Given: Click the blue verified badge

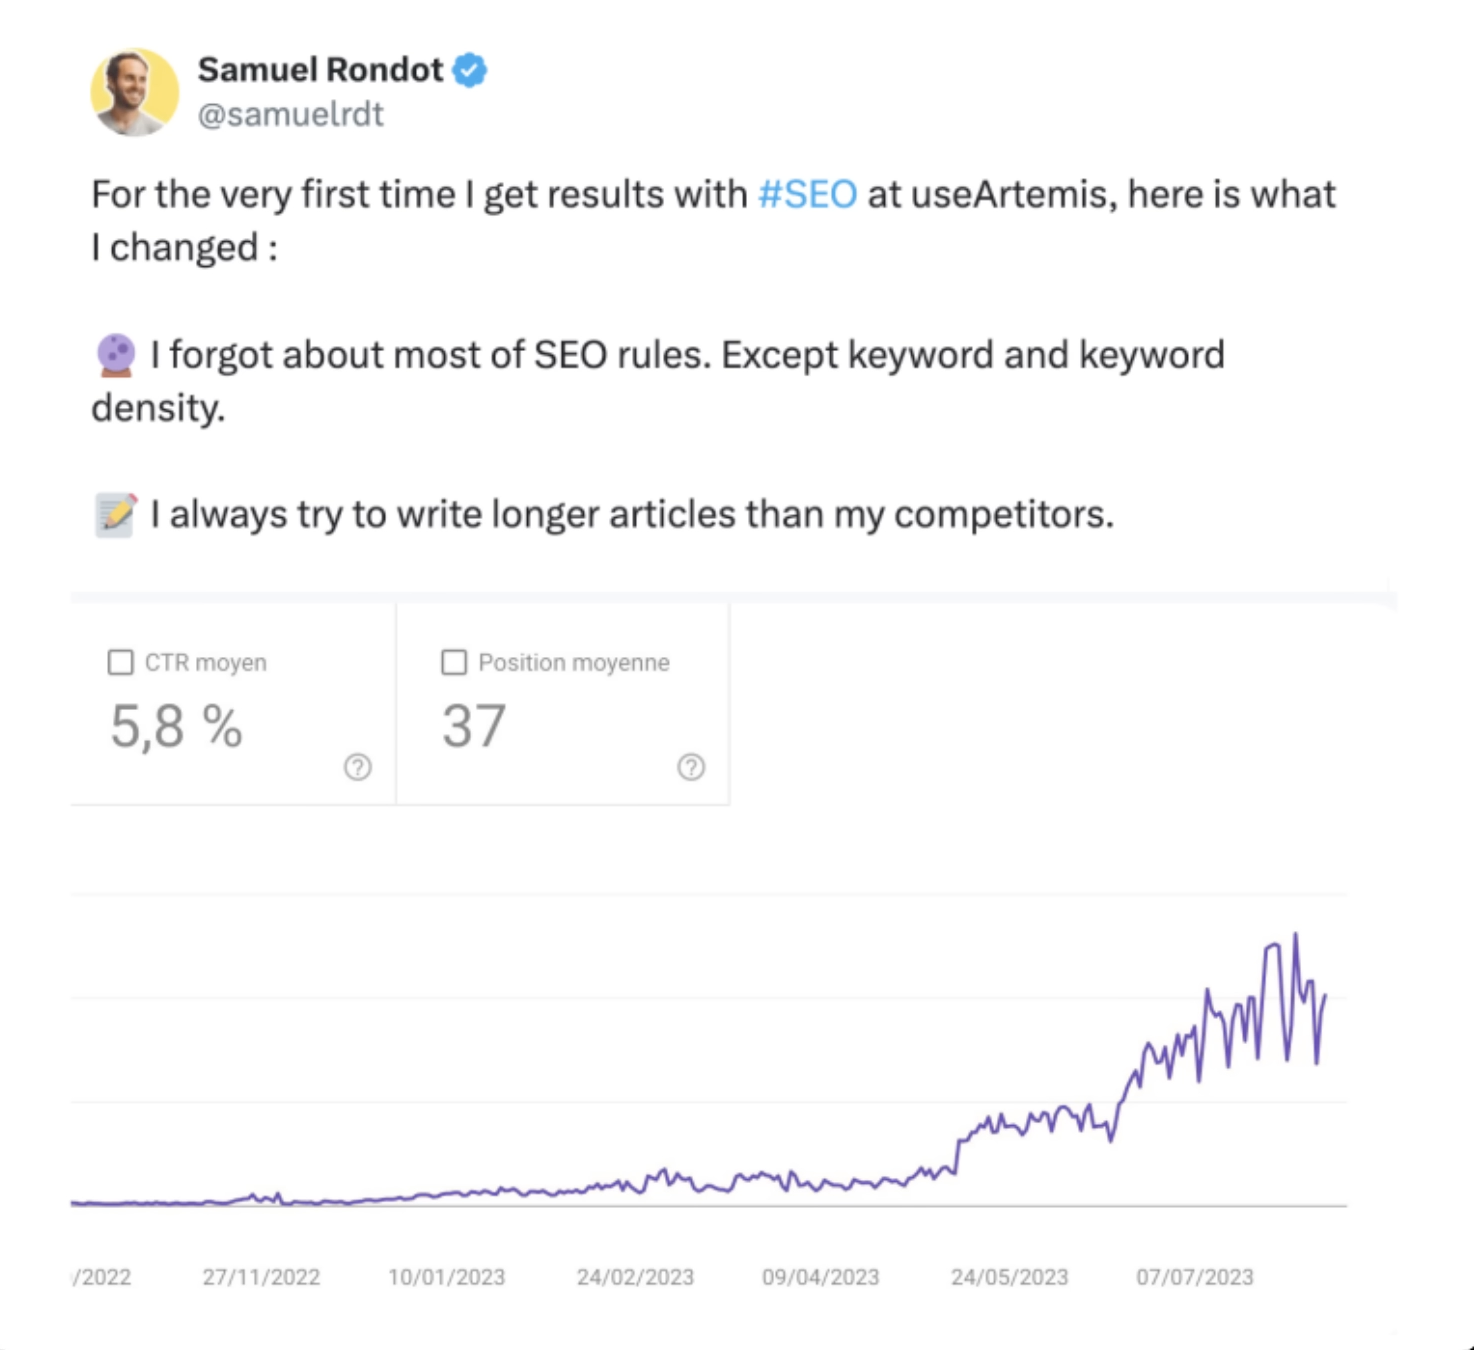Looking at the screenshot, I should tap(470, 70).
